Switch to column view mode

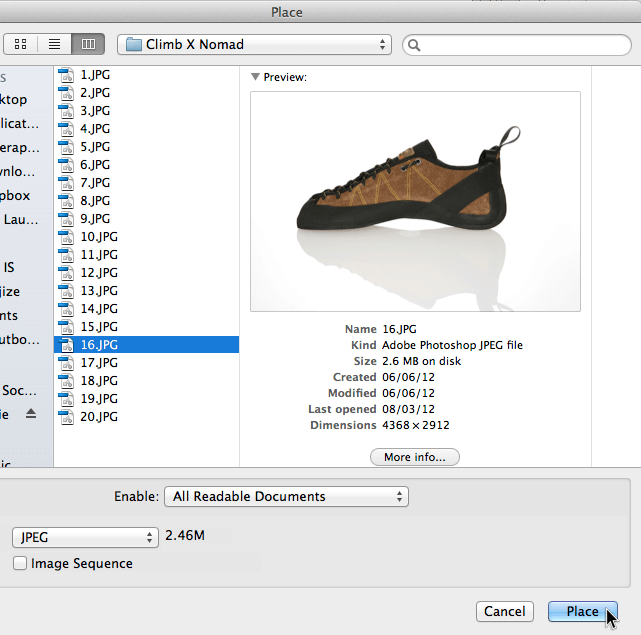[x=88, y=44]
